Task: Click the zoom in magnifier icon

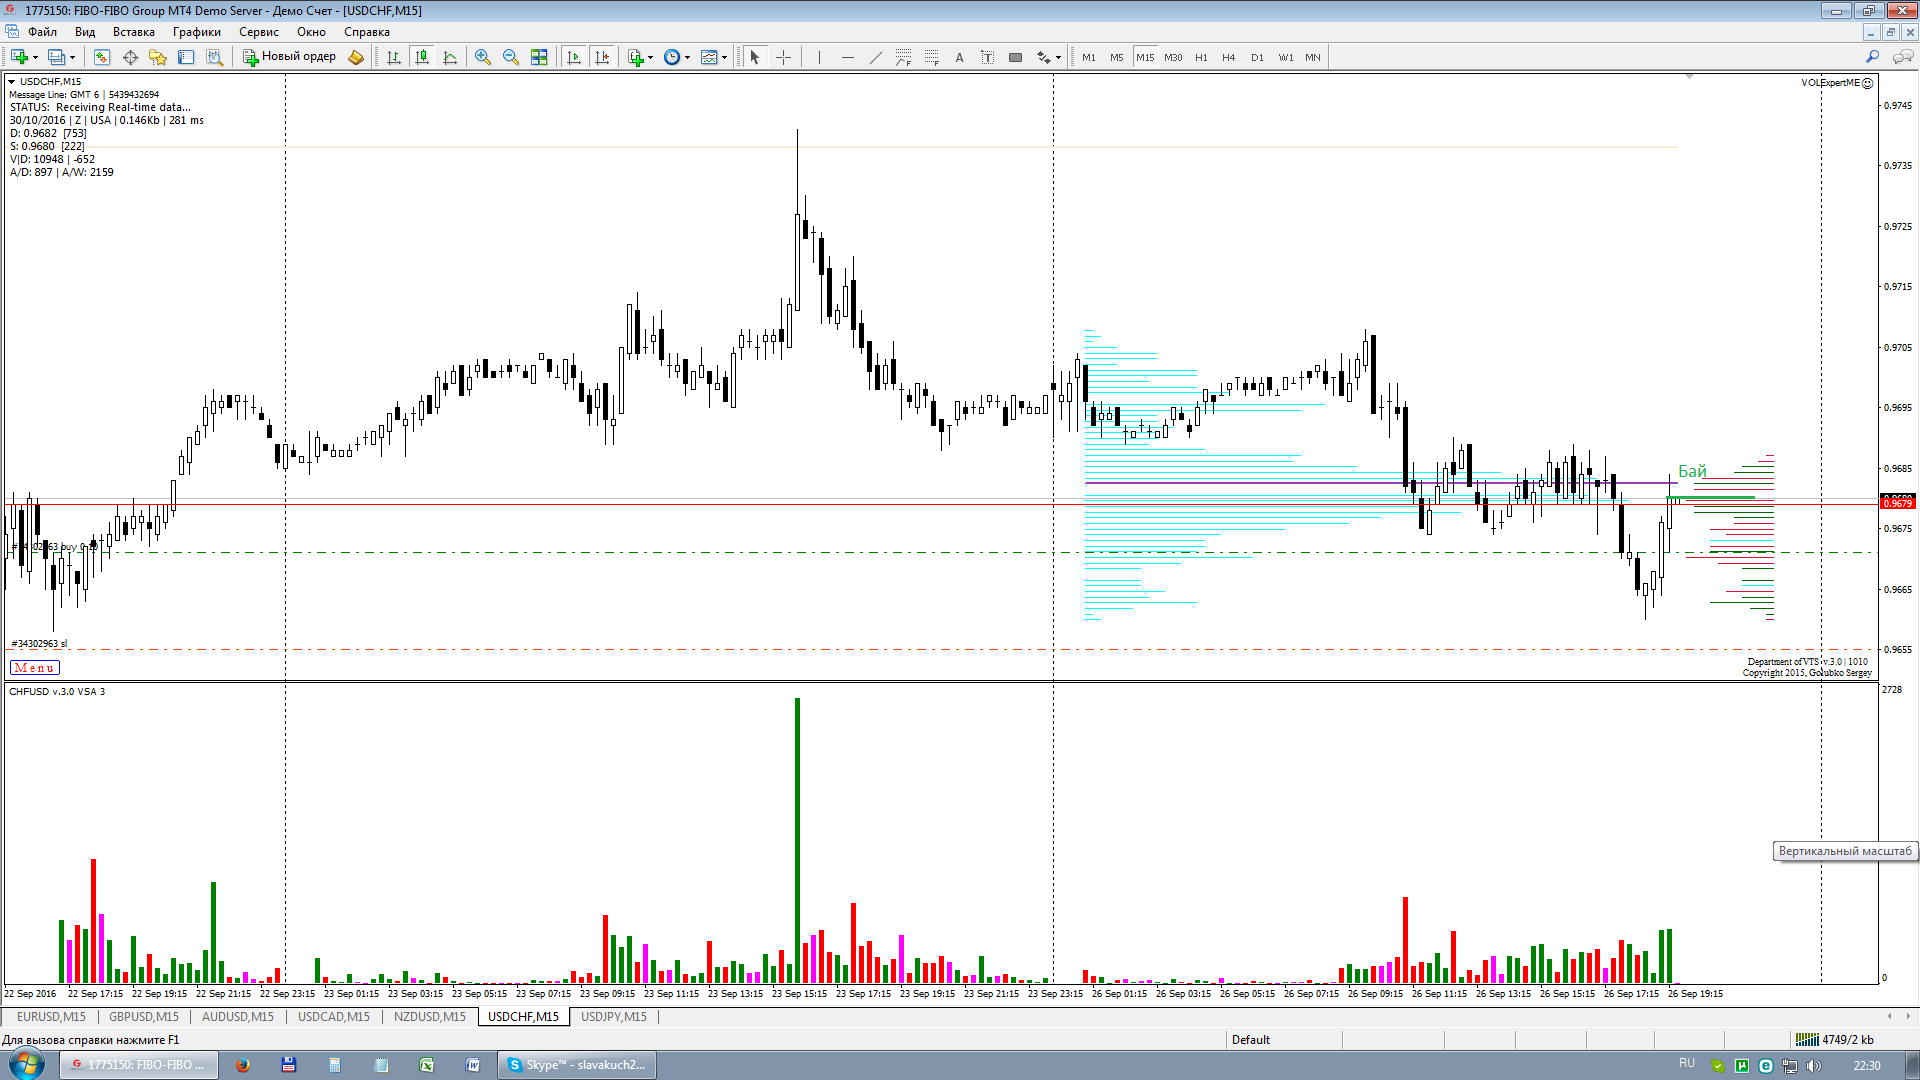Action: pyautogui.click(x=483, y=57)
